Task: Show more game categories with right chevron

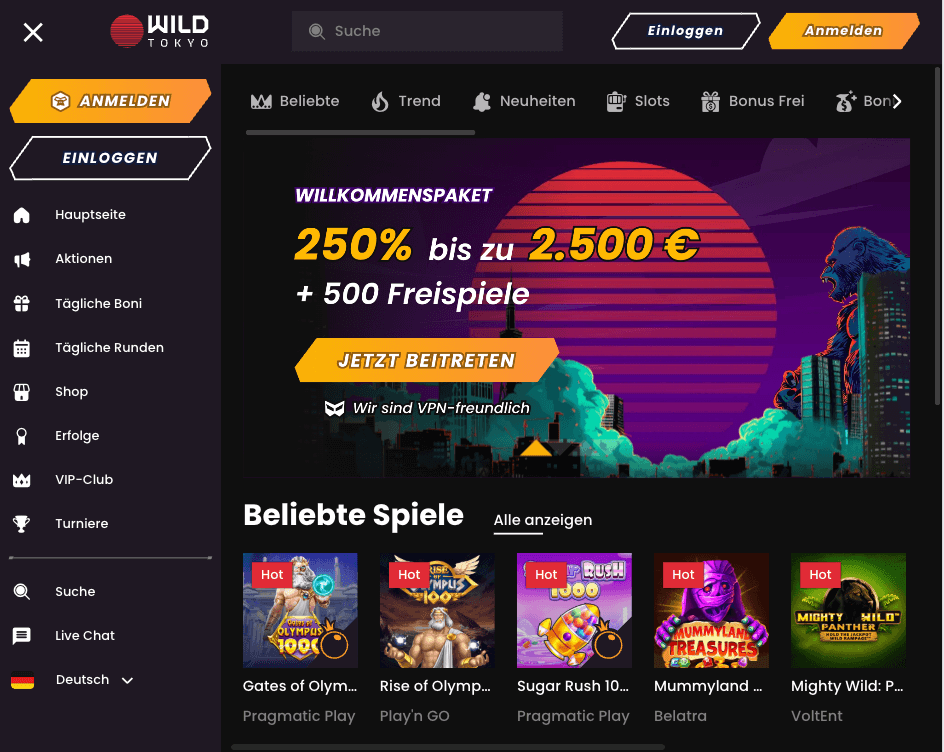Action: [x=896, y=101]
